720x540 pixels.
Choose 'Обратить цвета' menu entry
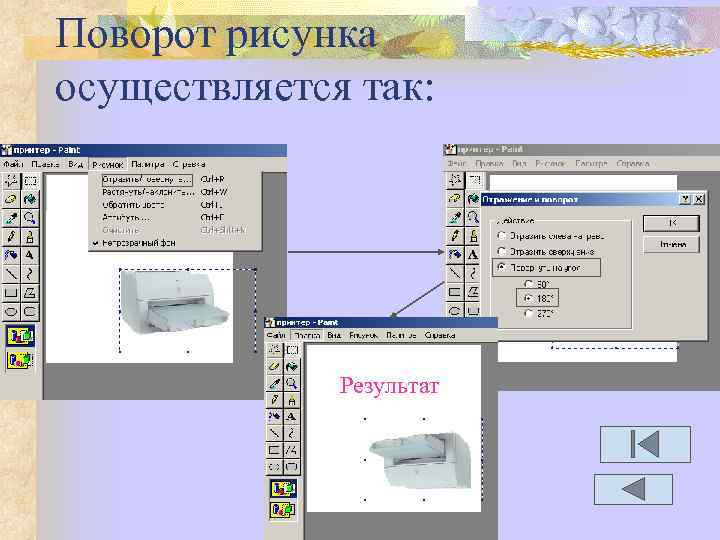click(x=175, y=205)
